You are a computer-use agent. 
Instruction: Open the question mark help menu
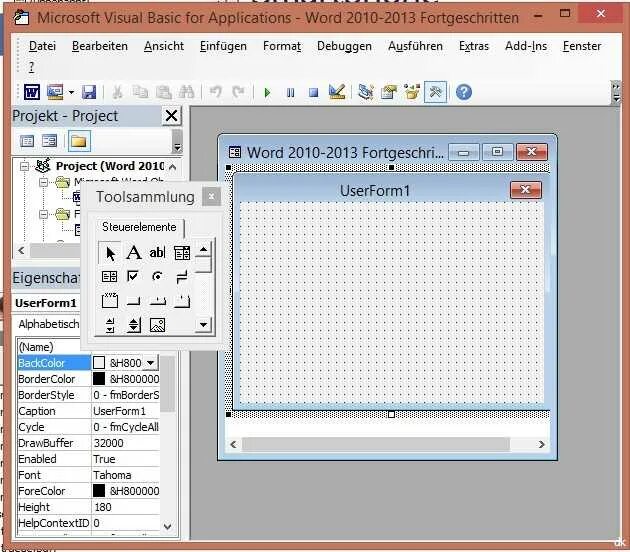pos(31,67)
